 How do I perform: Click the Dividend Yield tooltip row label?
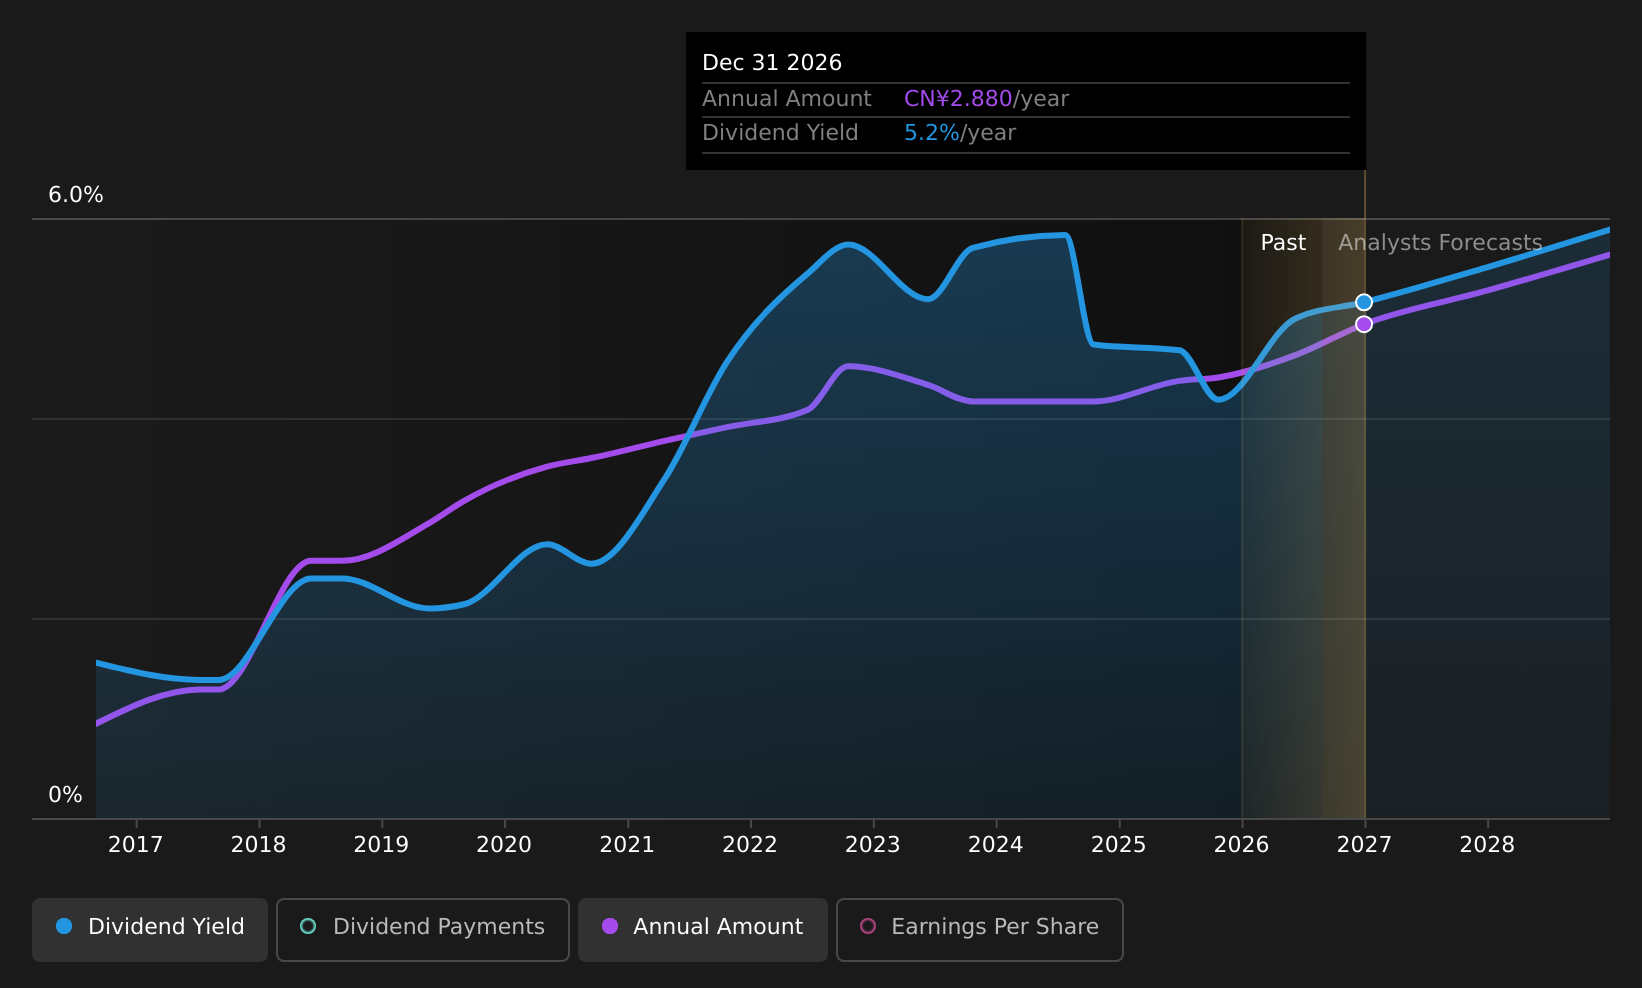coord(780,133)
